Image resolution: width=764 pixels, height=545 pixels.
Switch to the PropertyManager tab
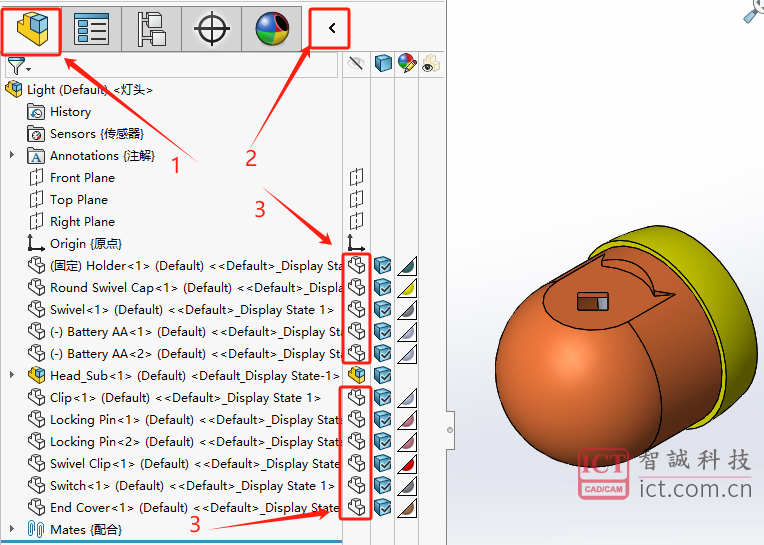(91, 29)
